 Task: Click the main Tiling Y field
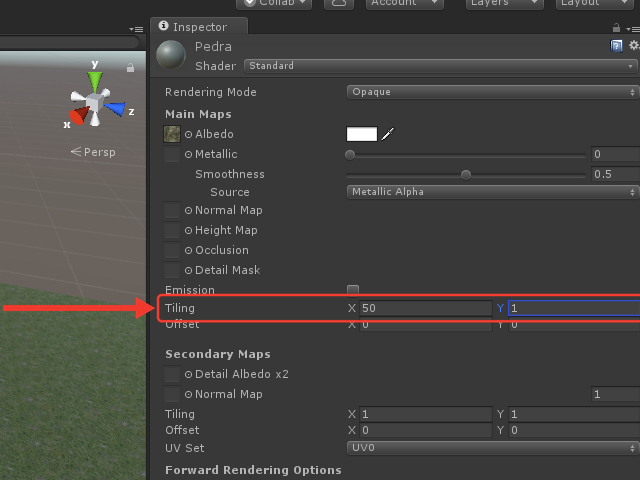[x=574, y=308]
